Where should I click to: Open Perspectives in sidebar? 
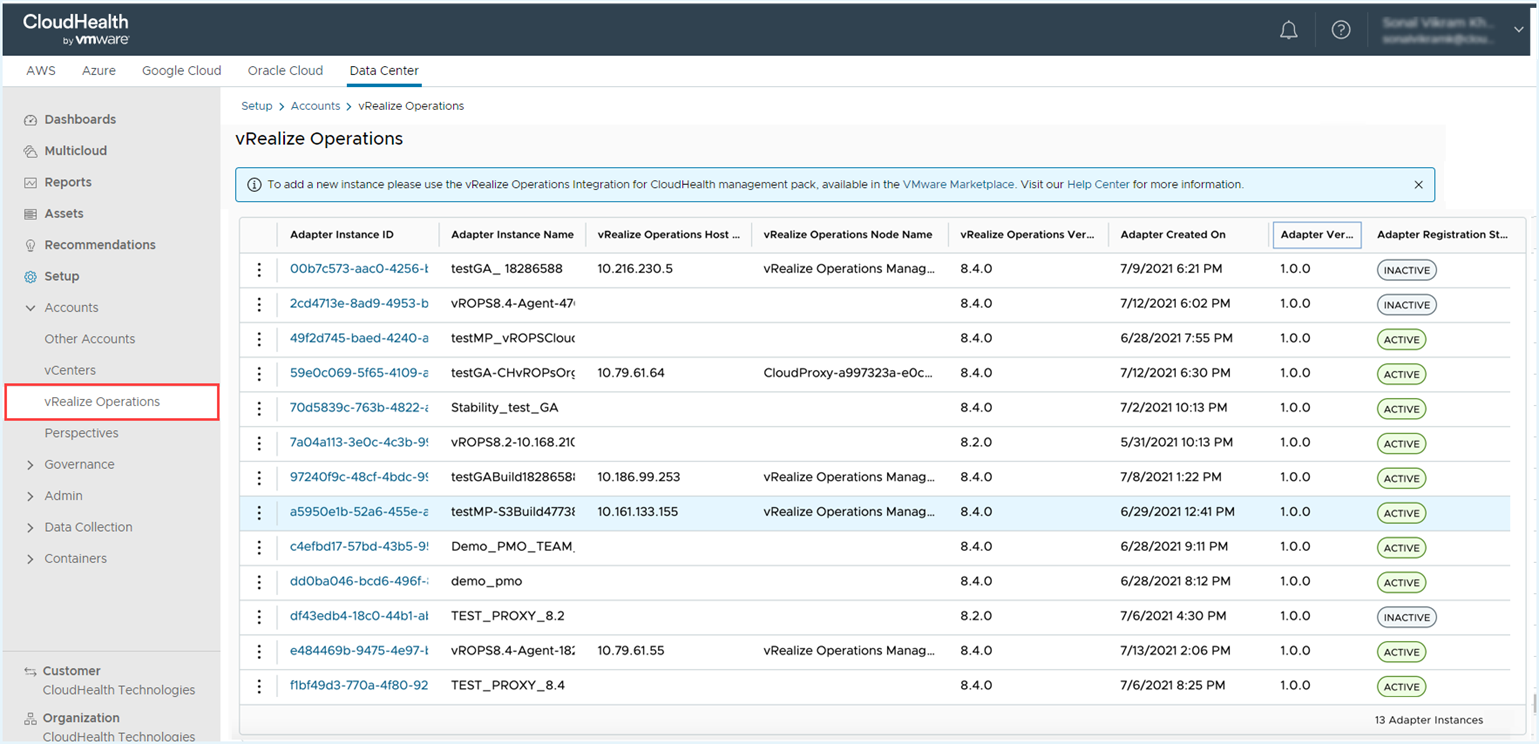click(x=81, y=433)
